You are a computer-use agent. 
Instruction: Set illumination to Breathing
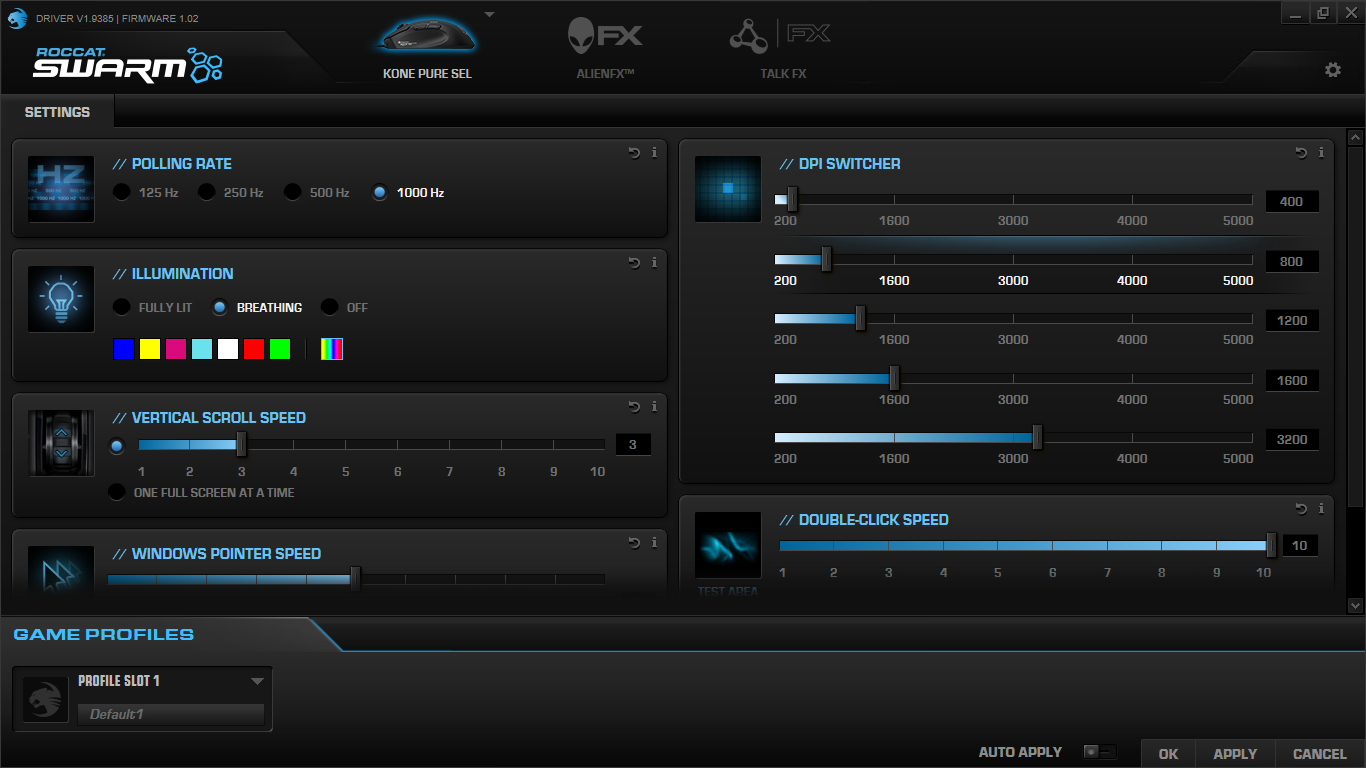[220, 307]
